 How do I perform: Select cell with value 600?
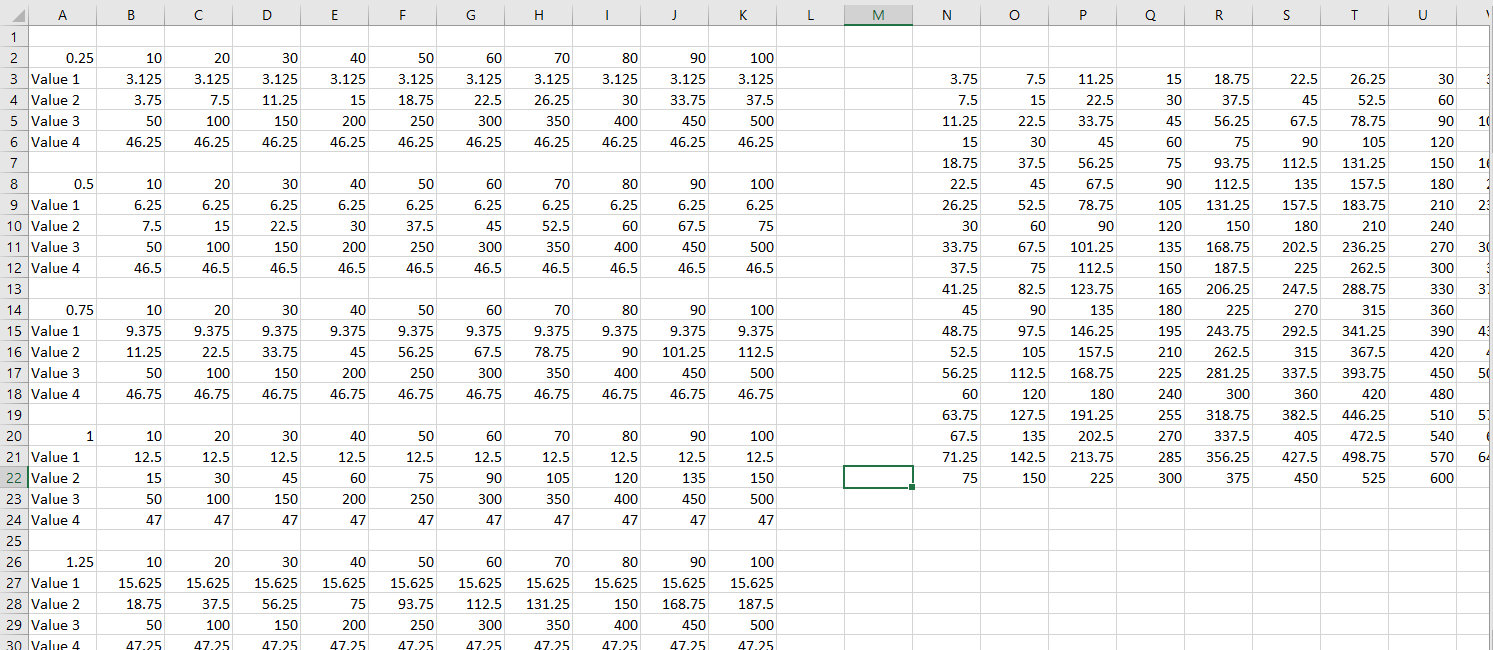(x=1422, y=478)
